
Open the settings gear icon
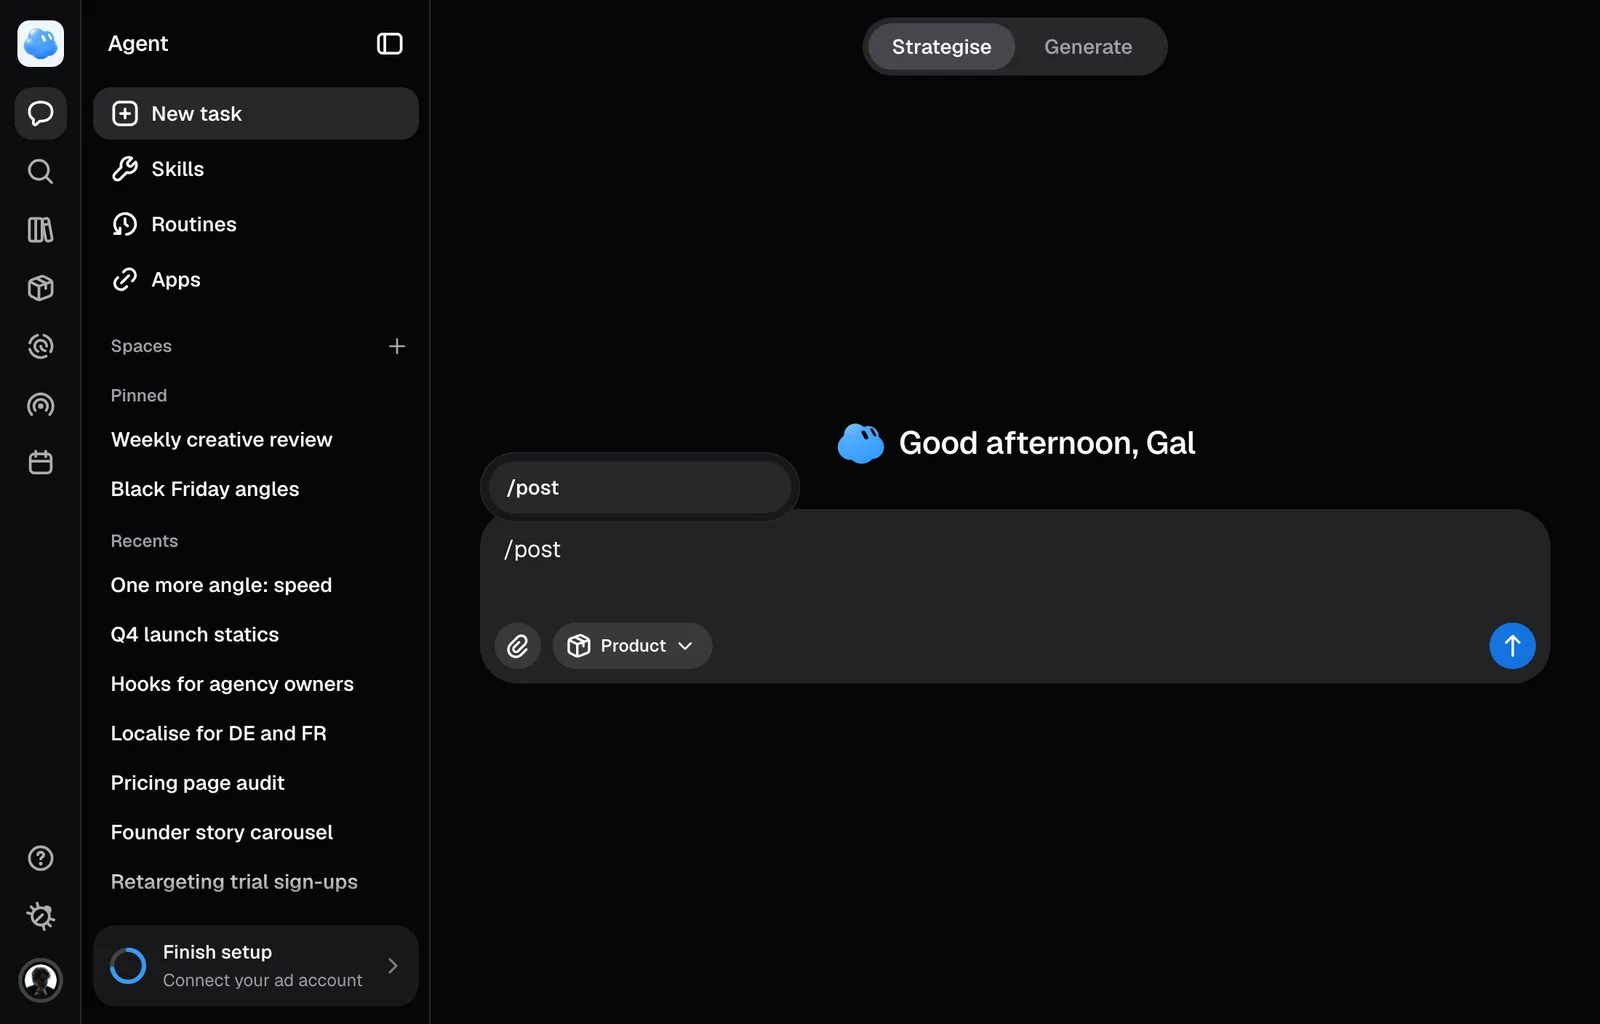(x=41, y=916)
